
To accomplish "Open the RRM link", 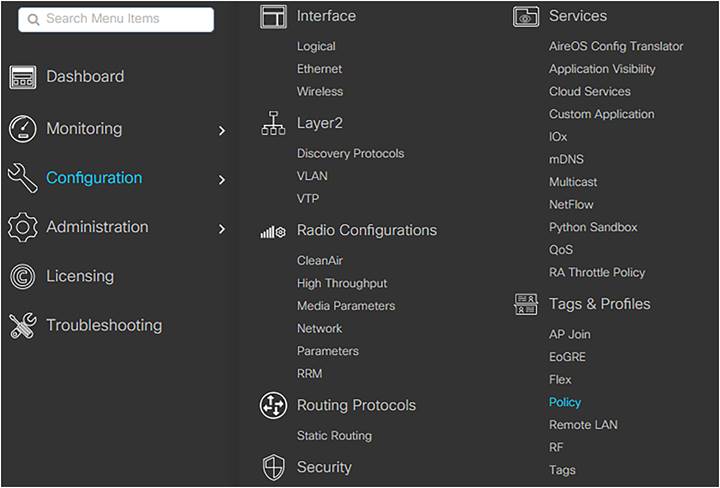I will (309, 373).
